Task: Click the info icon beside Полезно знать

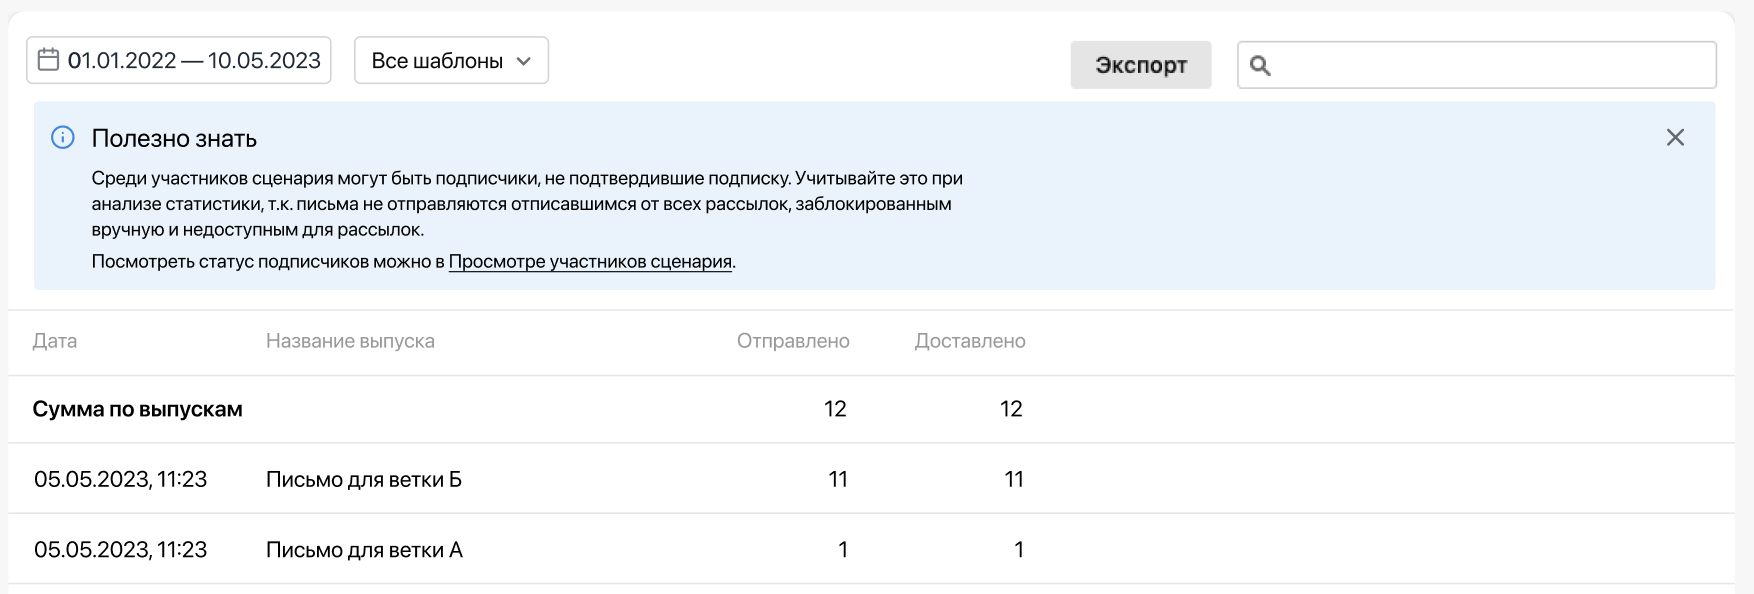Action: [x=63, y=138]
